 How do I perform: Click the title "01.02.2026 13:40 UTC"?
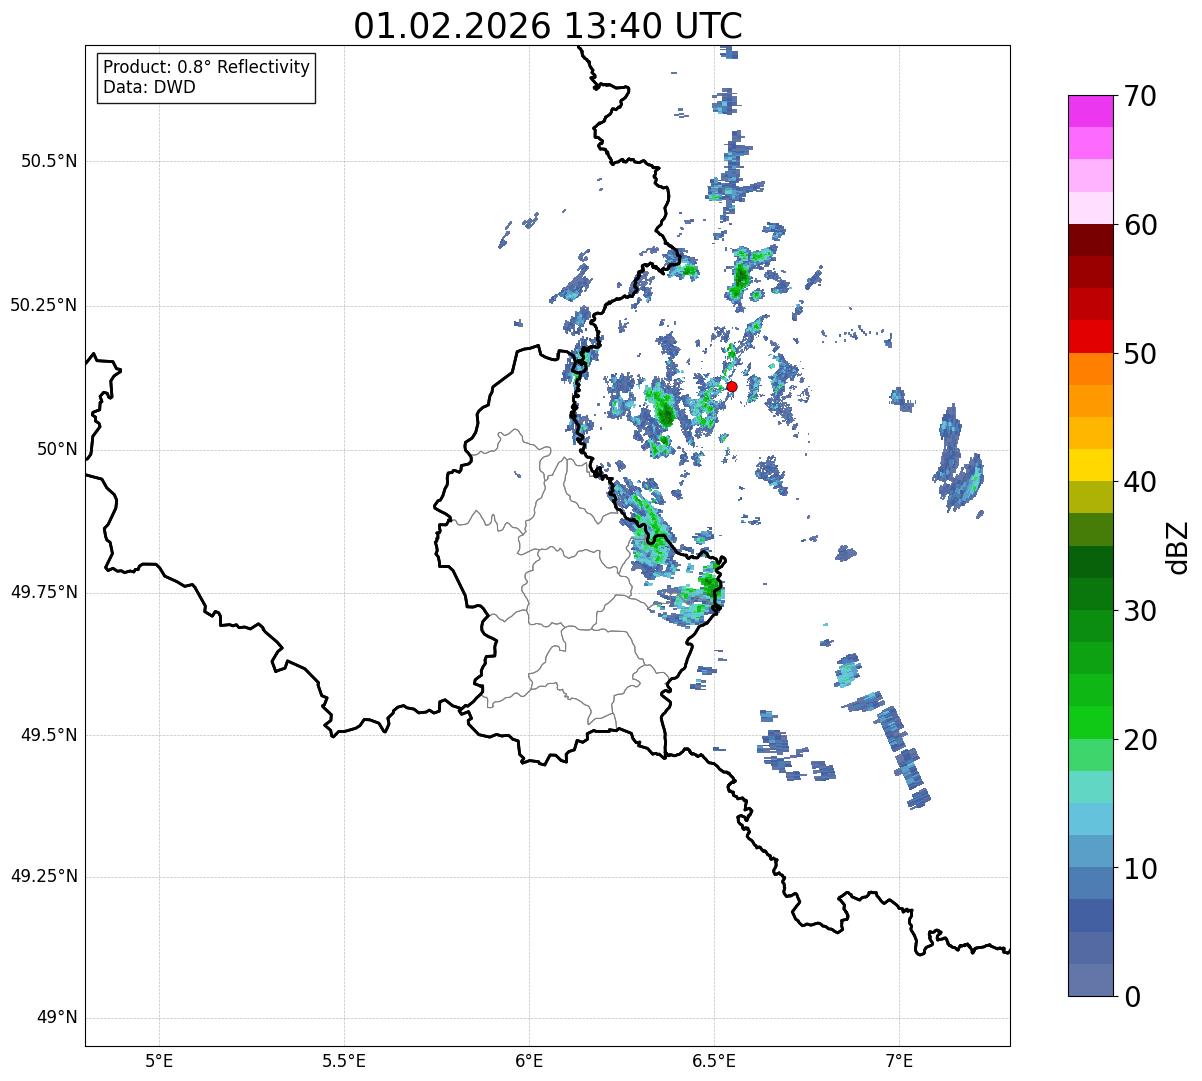[548, 26]
